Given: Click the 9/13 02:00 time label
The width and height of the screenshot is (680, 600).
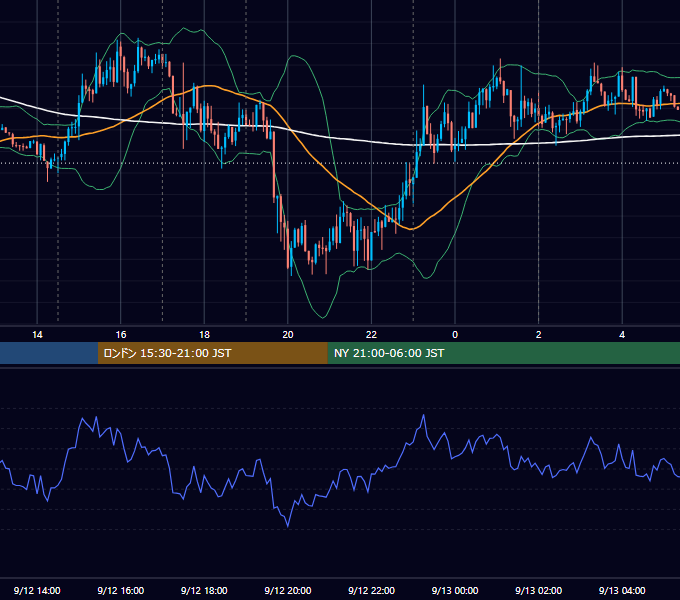Looking at the screenshot, I should click(539, 590).
